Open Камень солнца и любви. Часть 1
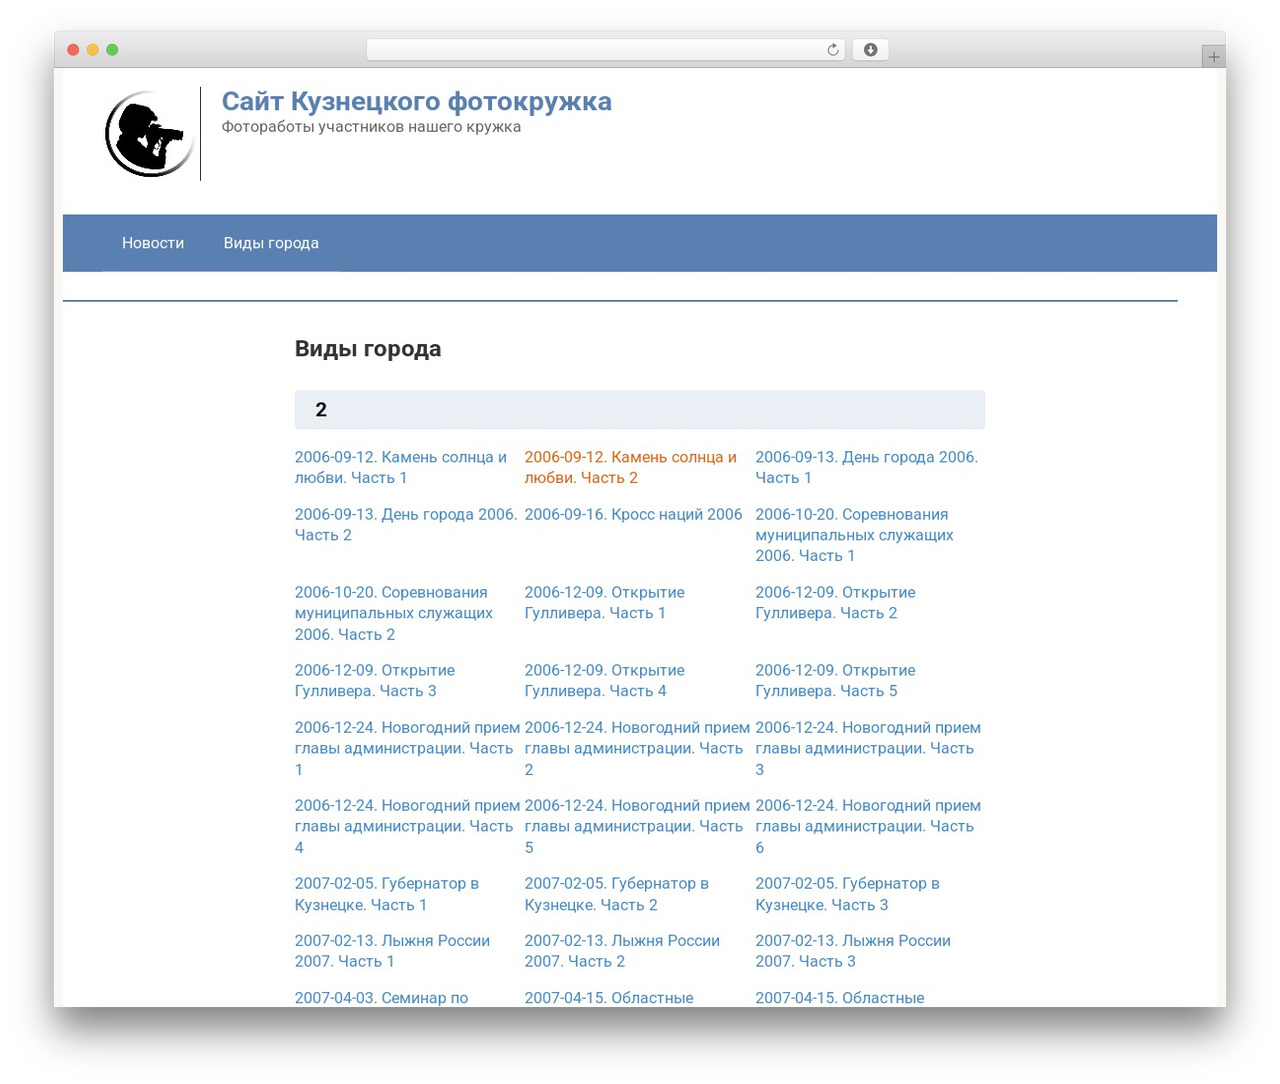Screen dimensions: 1280x1084 (x=401, y=467)
